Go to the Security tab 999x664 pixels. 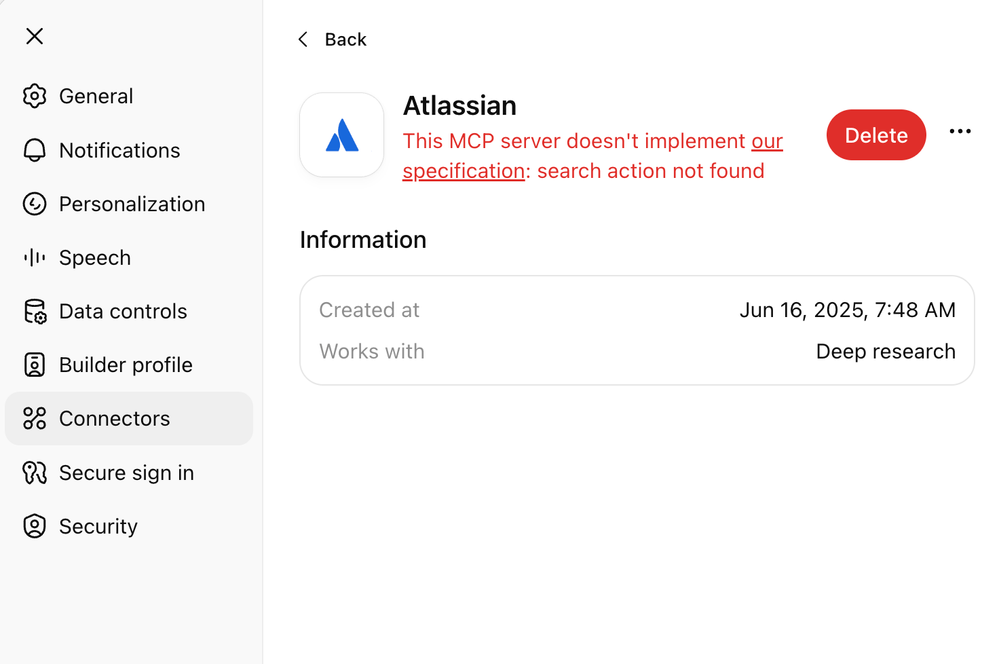point(129,526)
